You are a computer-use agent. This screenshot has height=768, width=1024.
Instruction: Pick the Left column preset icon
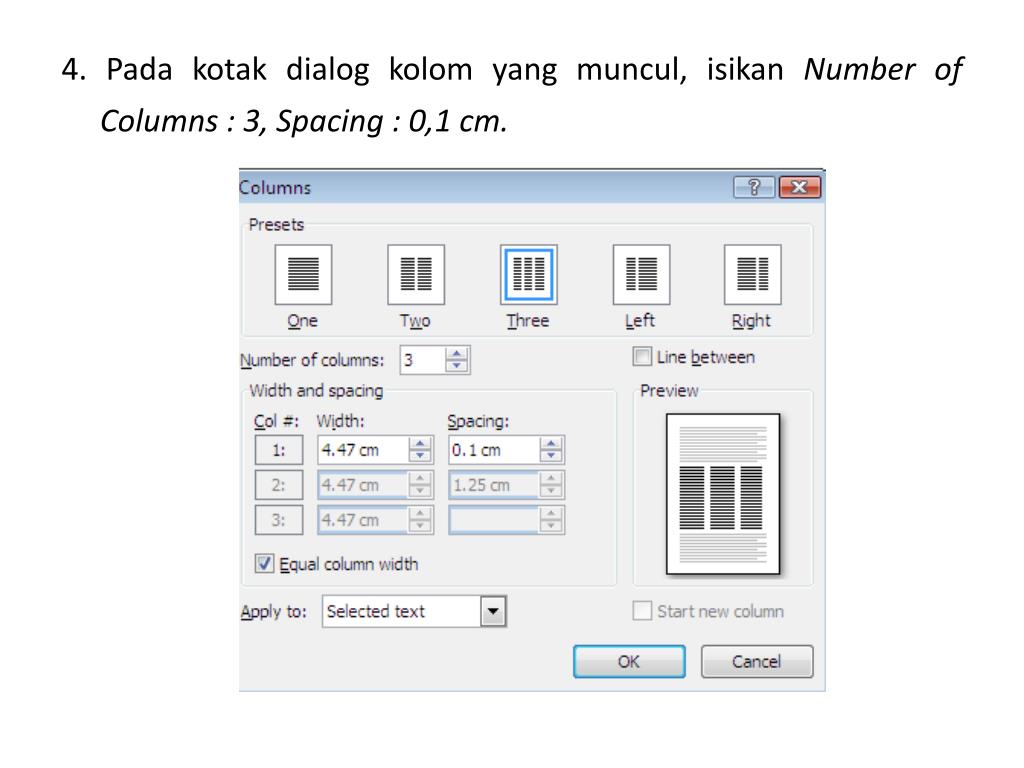tap(641, 274)
